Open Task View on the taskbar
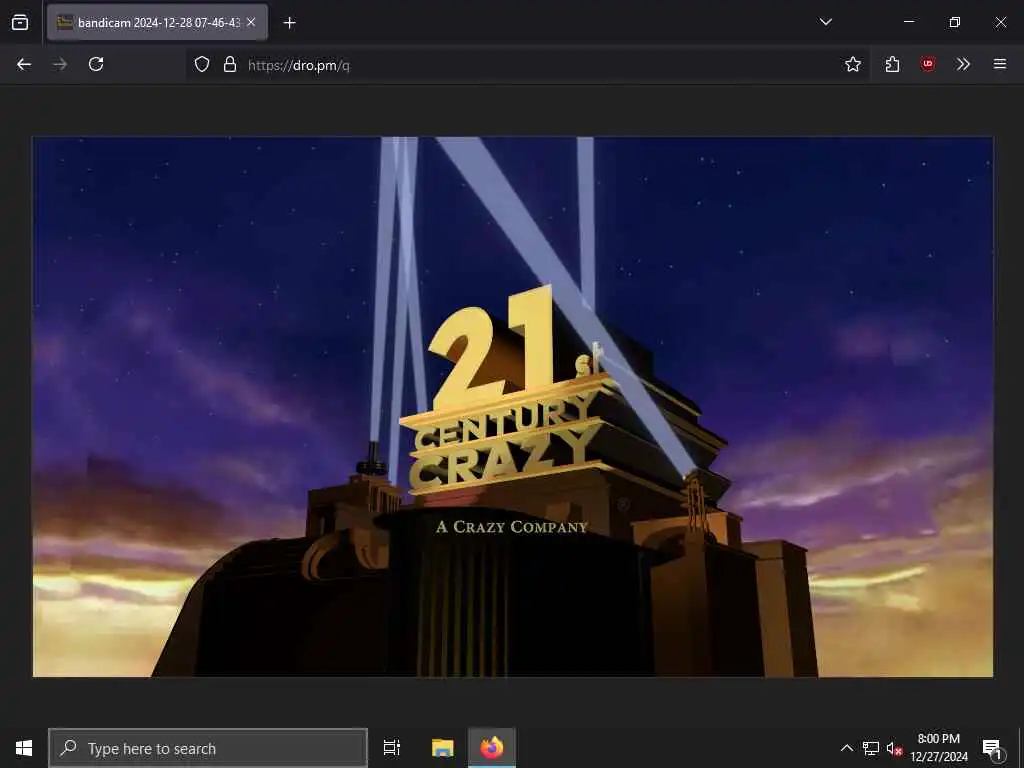The height and width of the screenshot is (768, 1024). point(392,748)
